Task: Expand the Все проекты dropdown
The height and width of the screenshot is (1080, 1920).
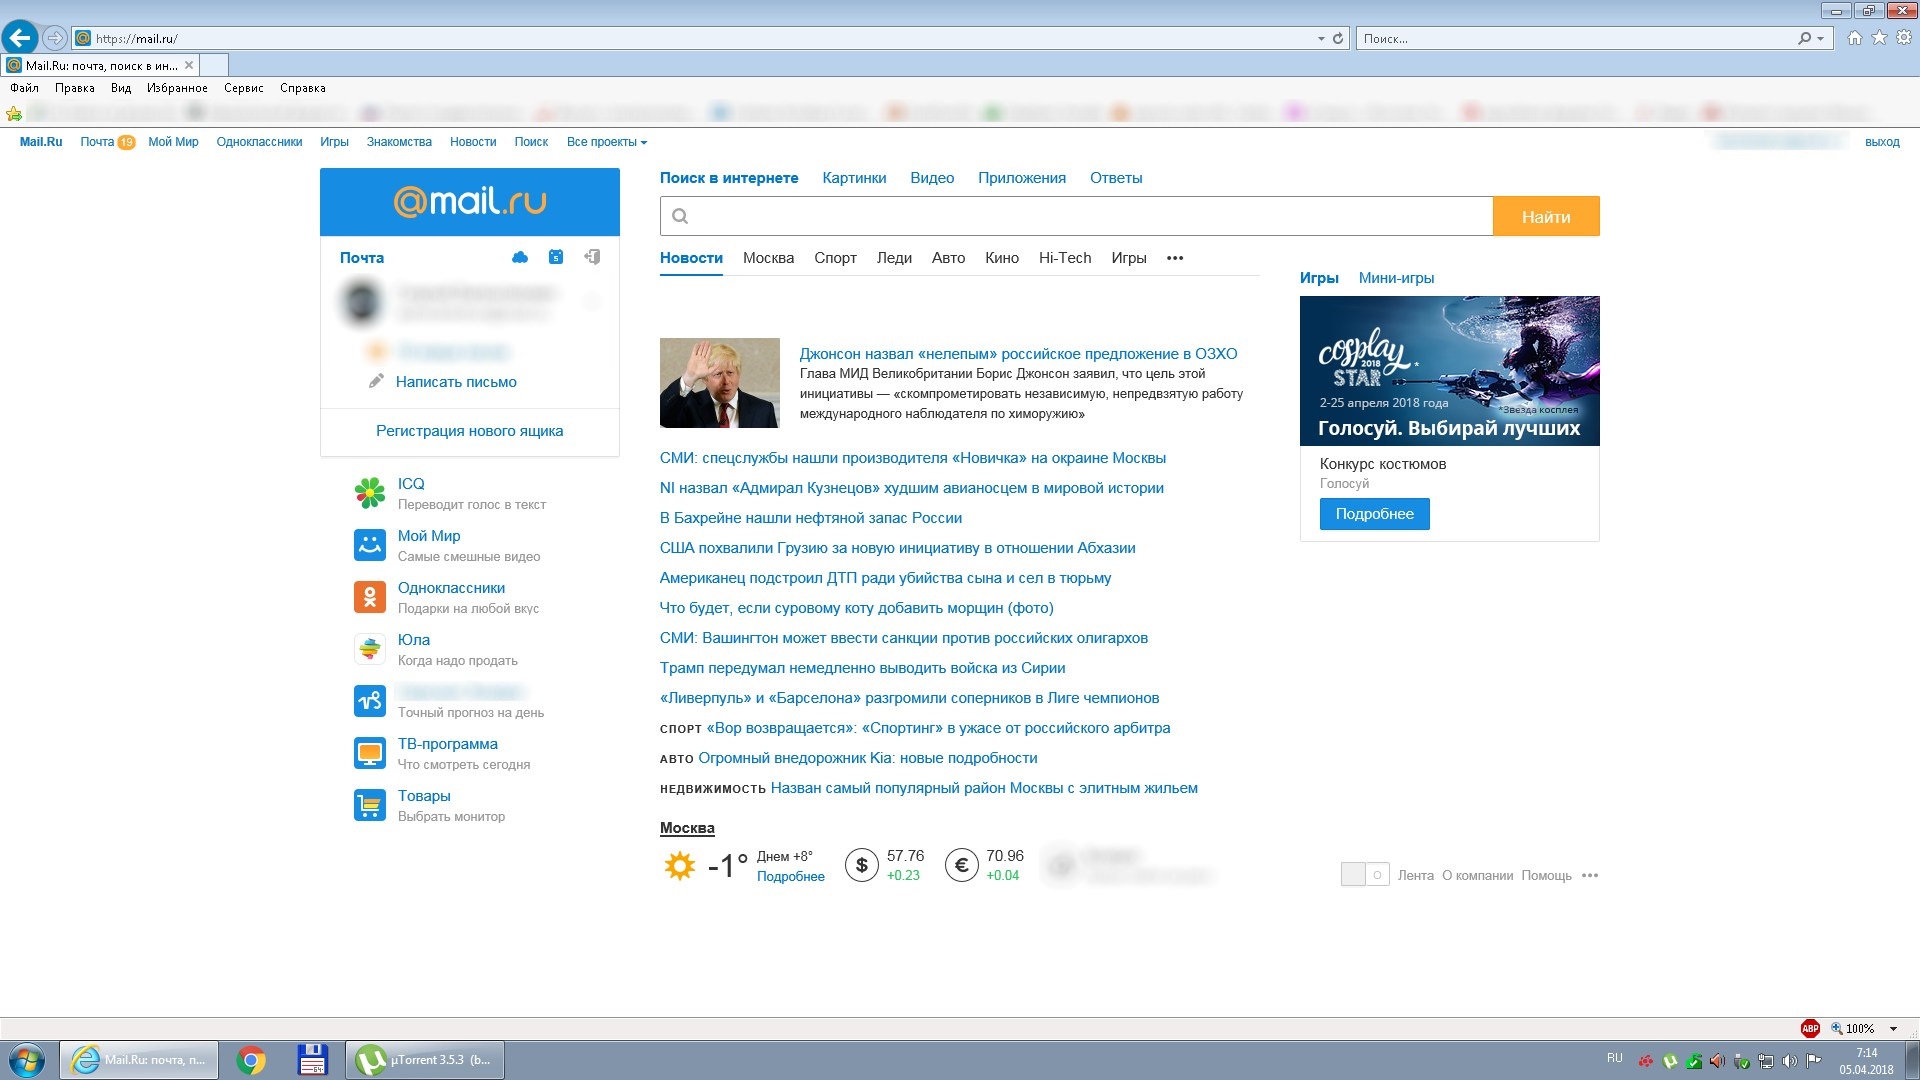Action: click(607, 142)
